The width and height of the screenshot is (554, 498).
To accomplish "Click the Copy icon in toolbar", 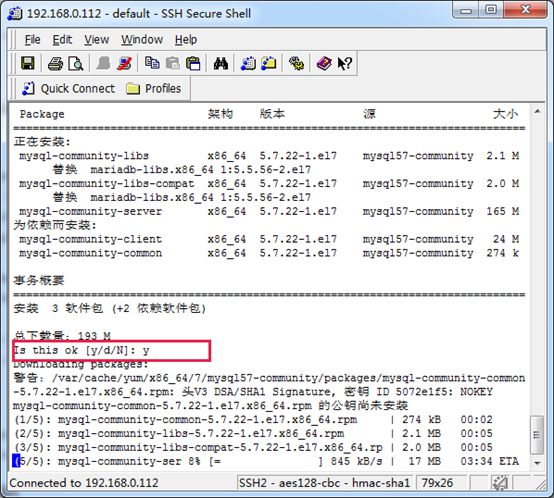I will pos(152,64).
